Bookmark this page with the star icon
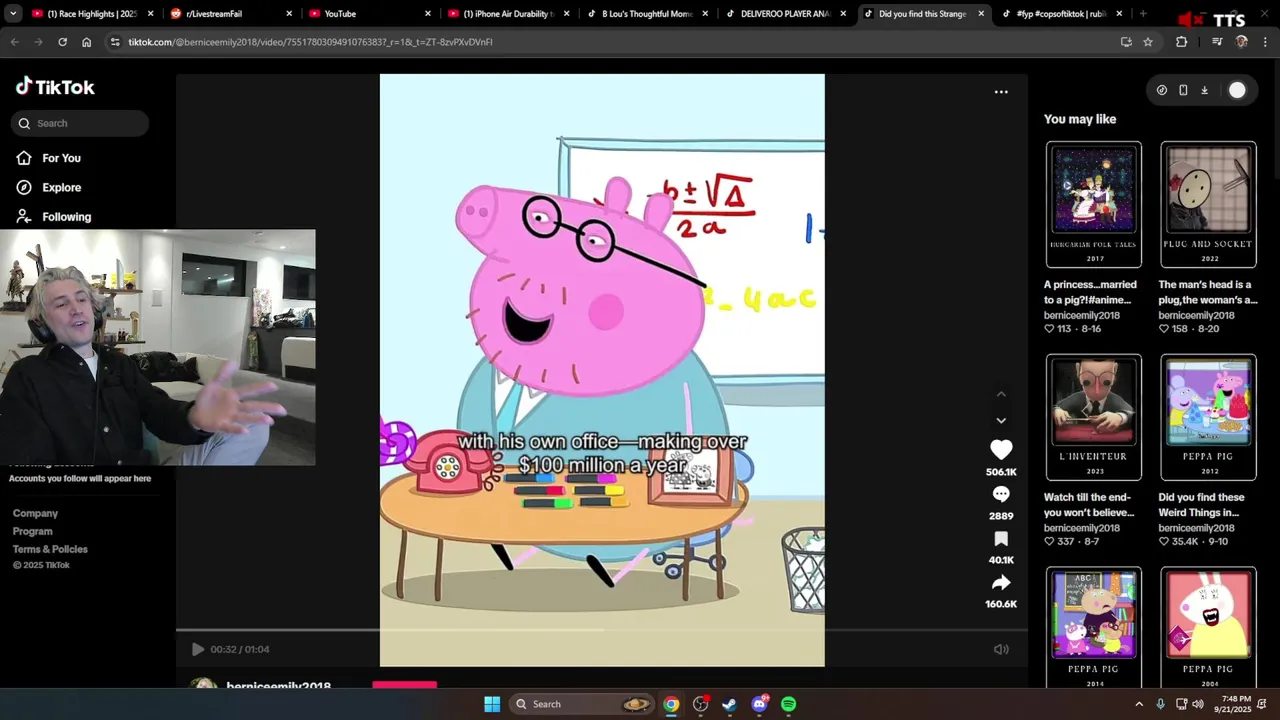This screenshot has width=1280, height=720. [1148, 42]
